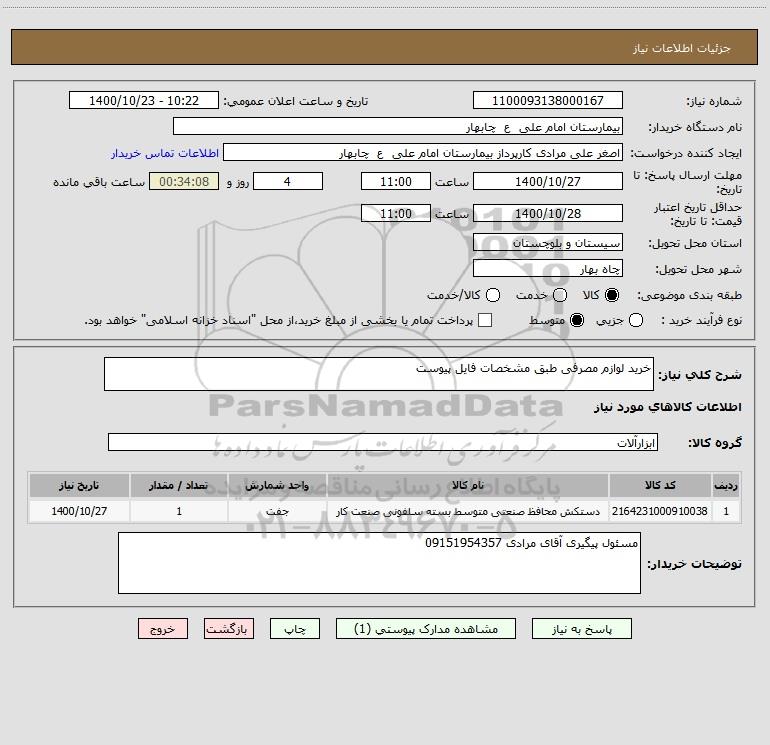Screen dimensions: 770x745
Task: Click the remaining time counter 00:34:08
Action: point(184,181)
